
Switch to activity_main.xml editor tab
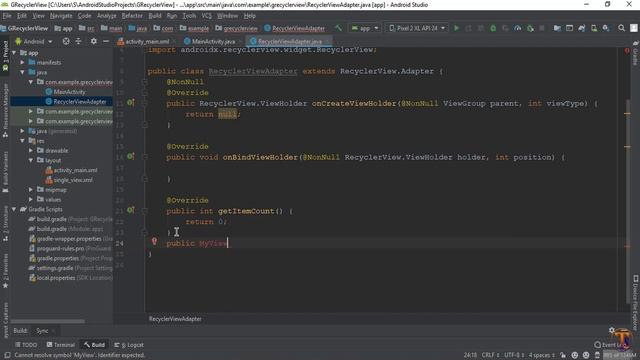(147, 42)
